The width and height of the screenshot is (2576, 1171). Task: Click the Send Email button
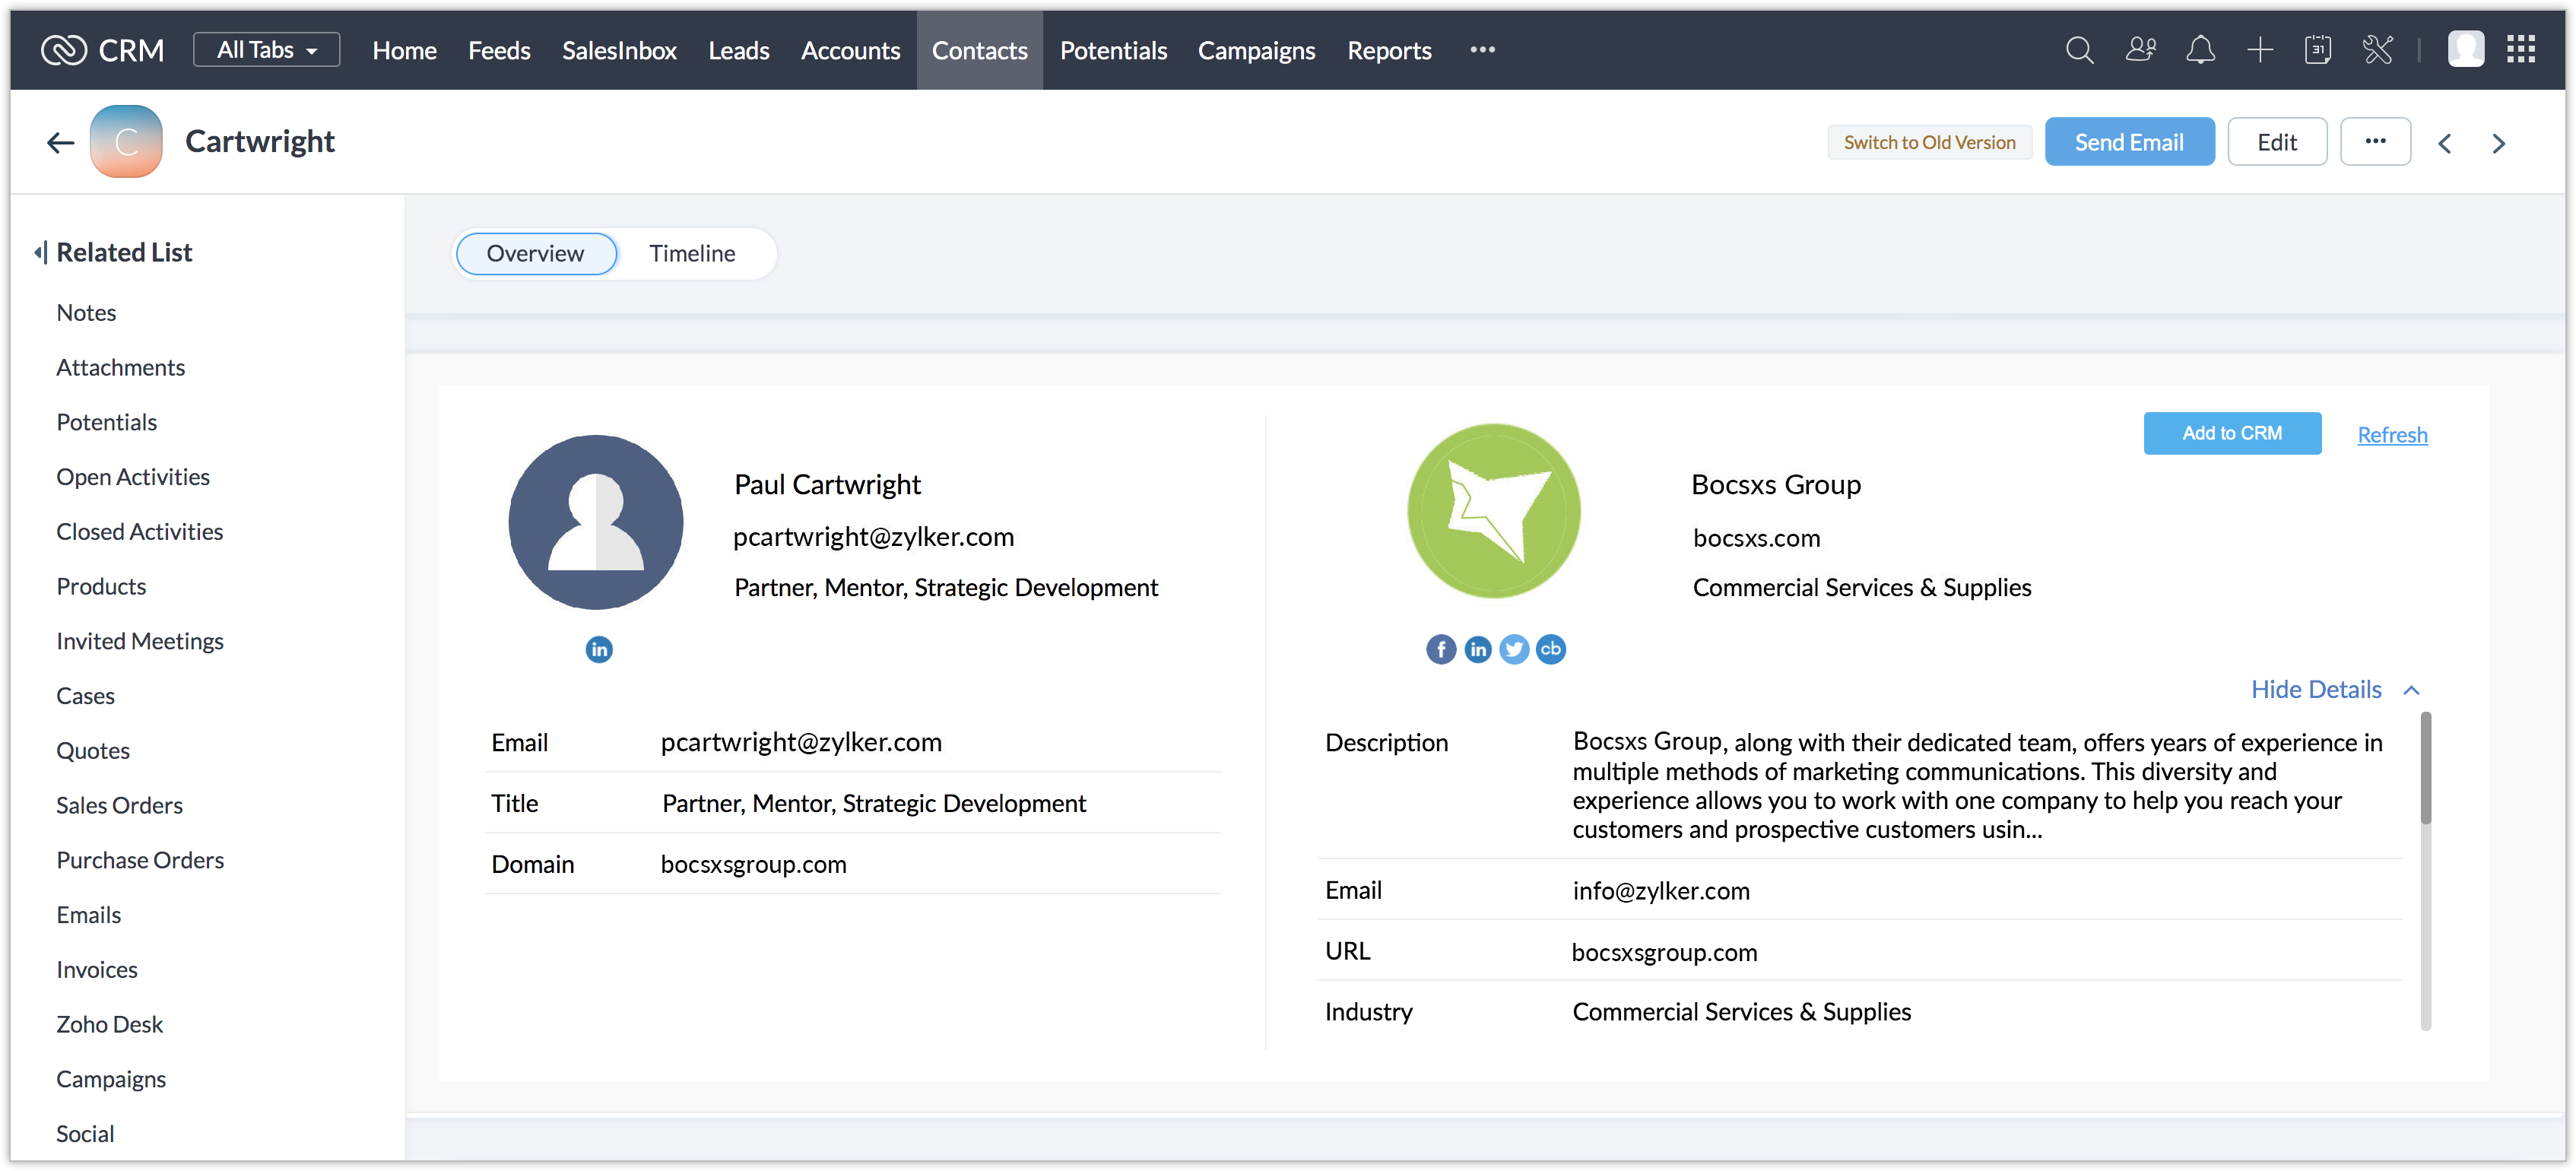tap(2128, 143)
